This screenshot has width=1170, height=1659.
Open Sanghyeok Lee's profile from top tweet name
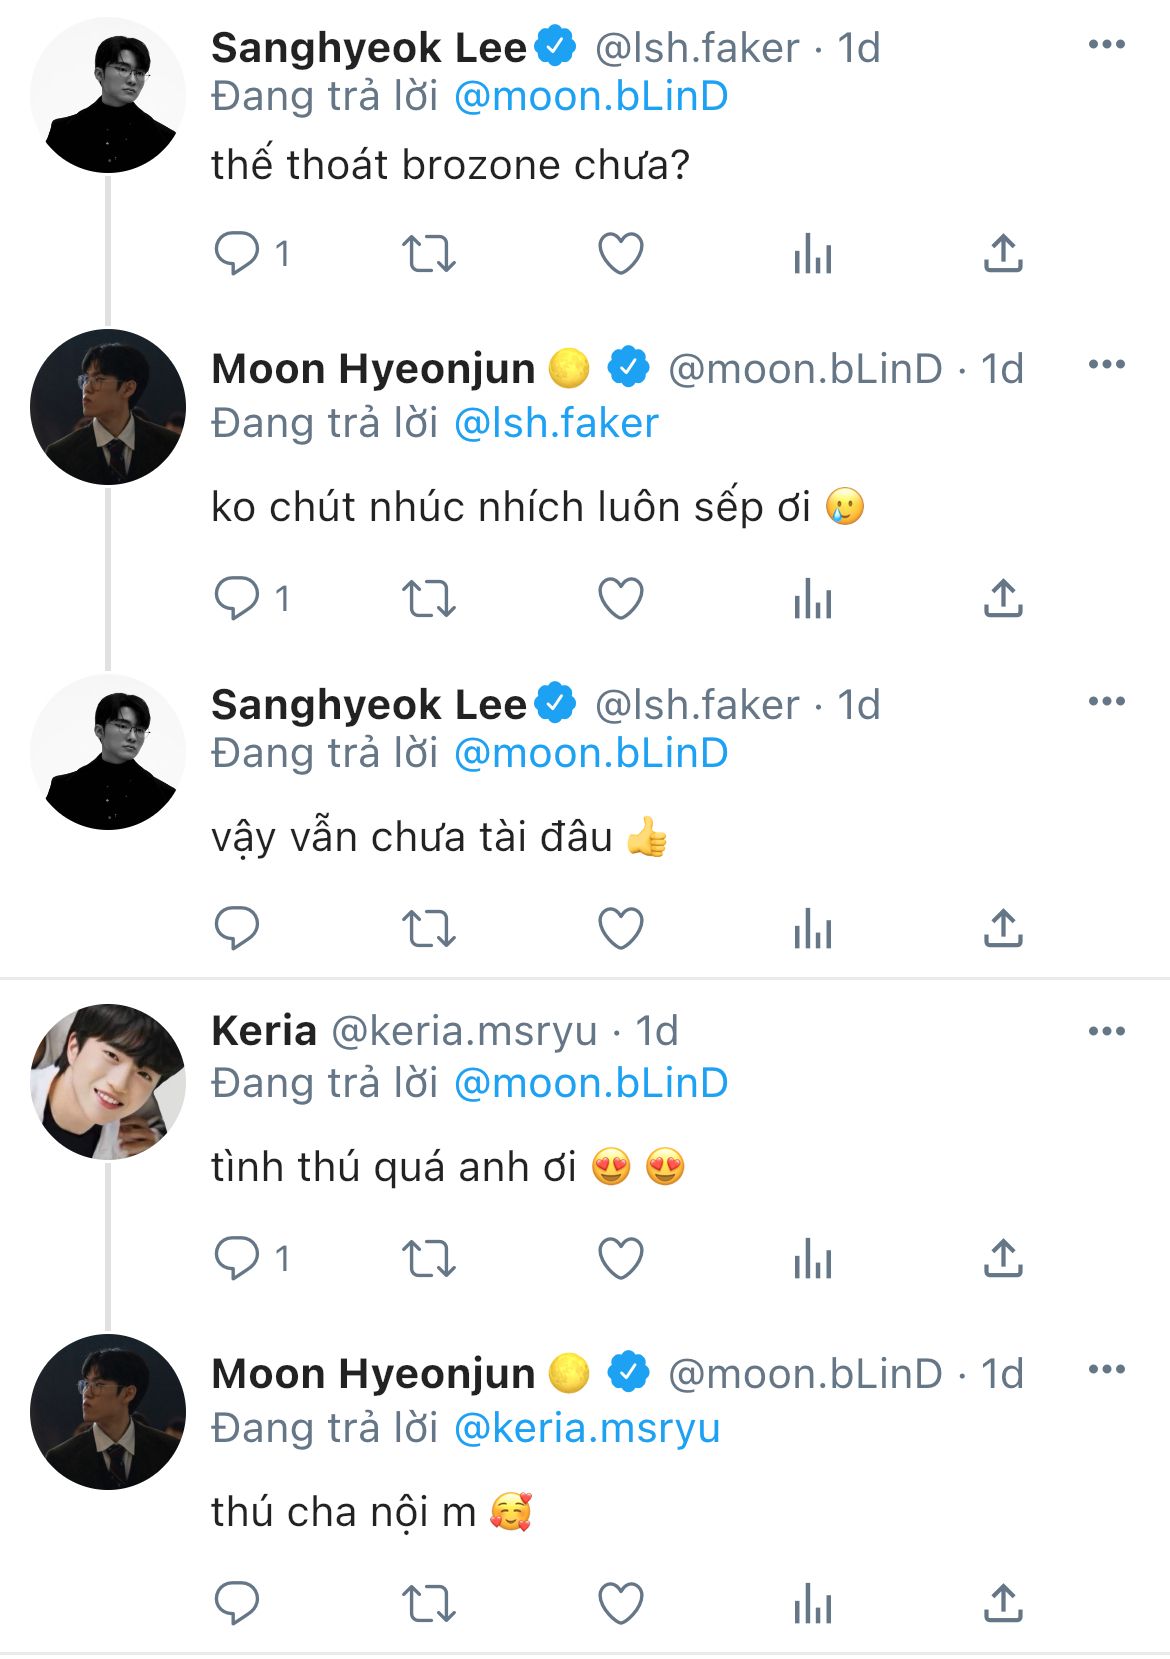(368, 48)
